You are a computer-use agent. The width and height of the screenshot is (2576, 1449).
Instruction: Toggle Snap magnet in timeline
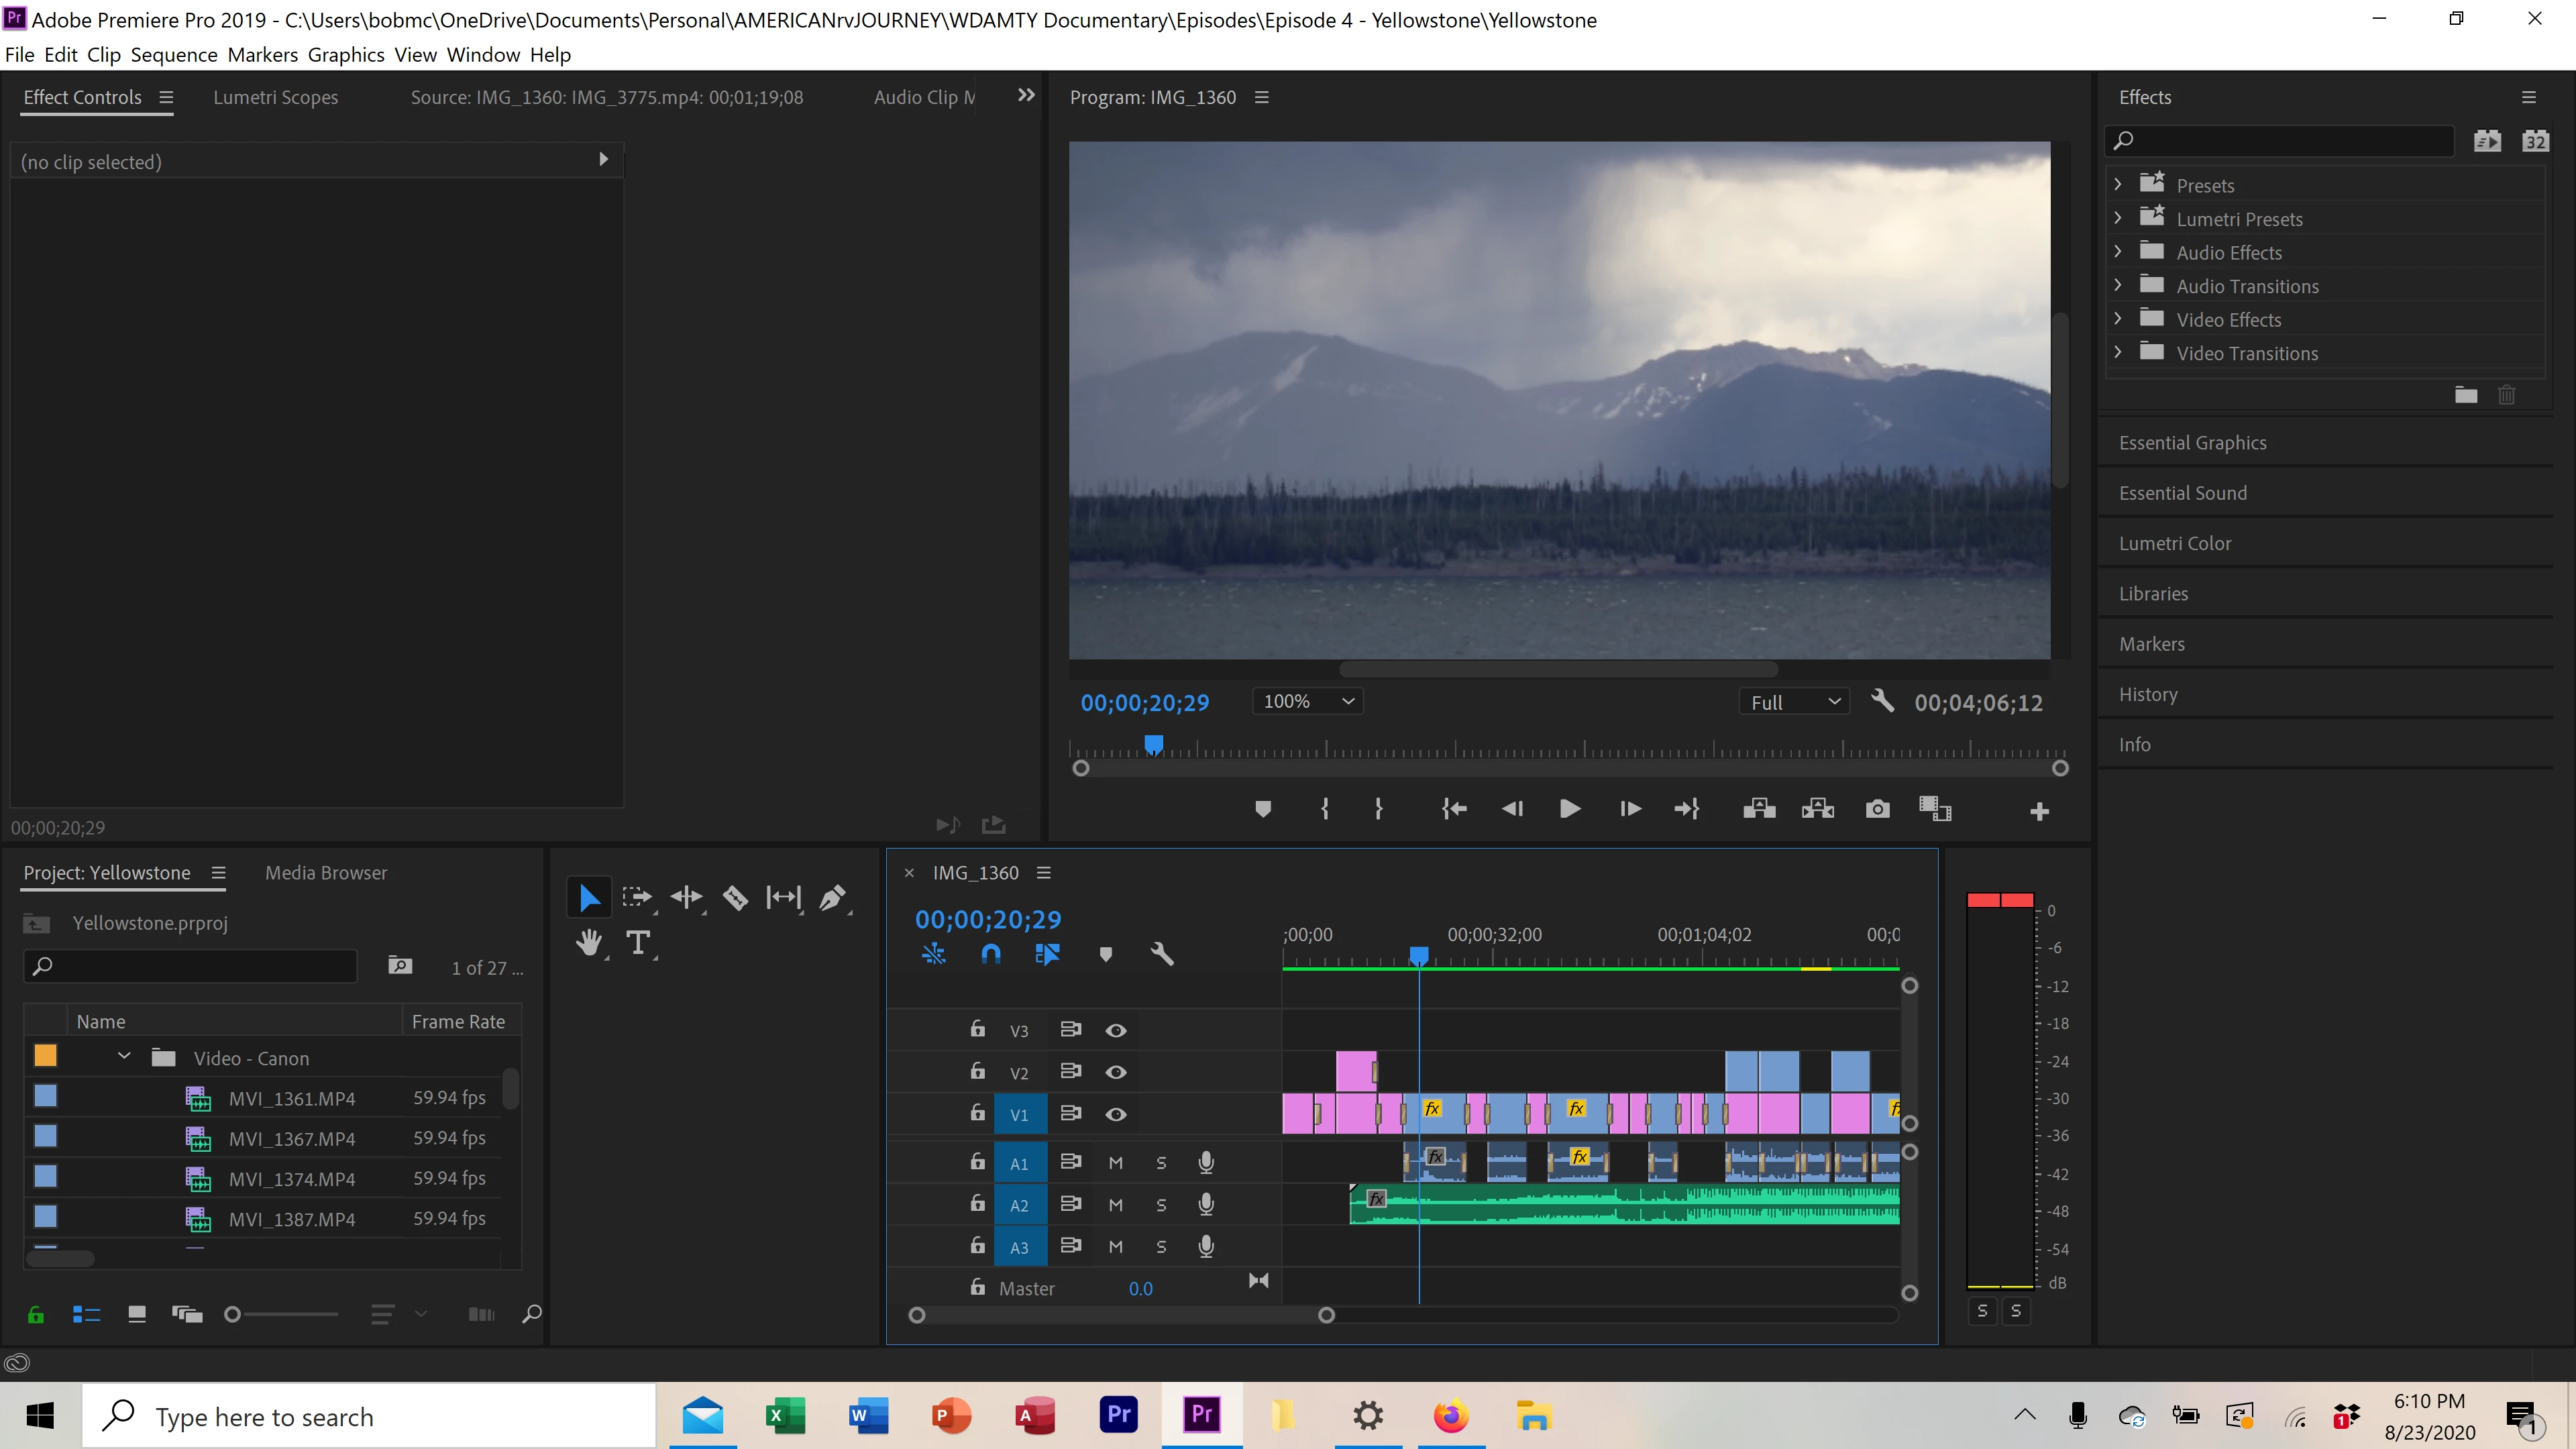pos(990,954)
